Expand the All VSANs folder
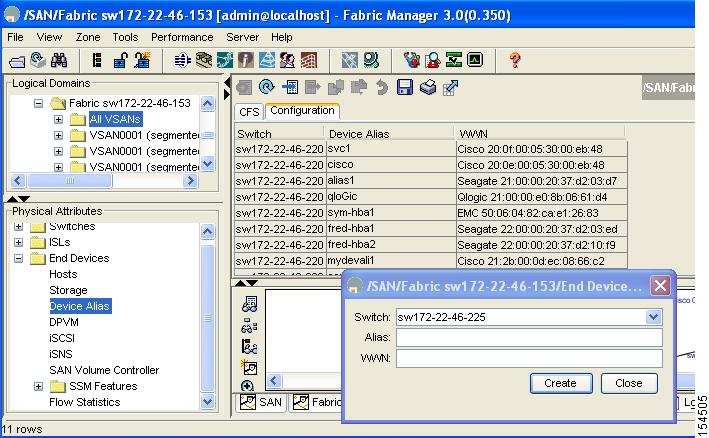The width and height of the screenshot is (709, 438). pos(58,119)
